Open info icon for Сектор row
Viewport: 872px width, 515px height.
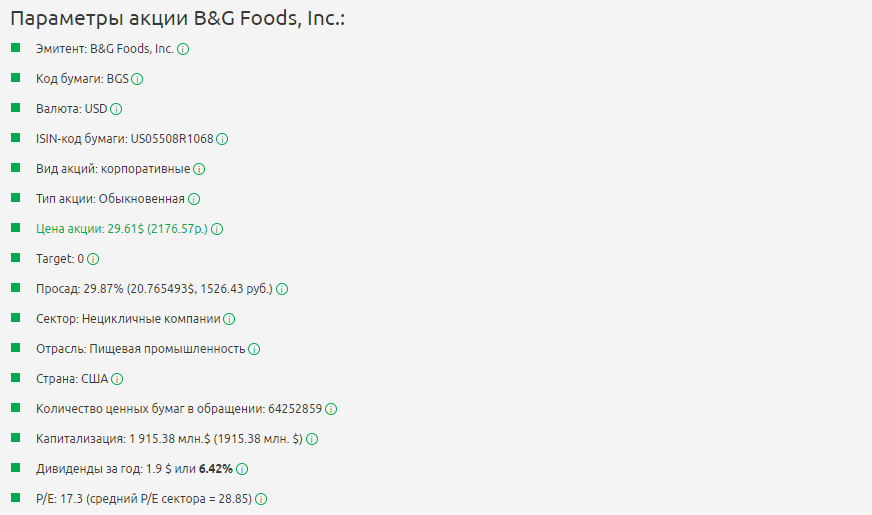tap(229, 319)
